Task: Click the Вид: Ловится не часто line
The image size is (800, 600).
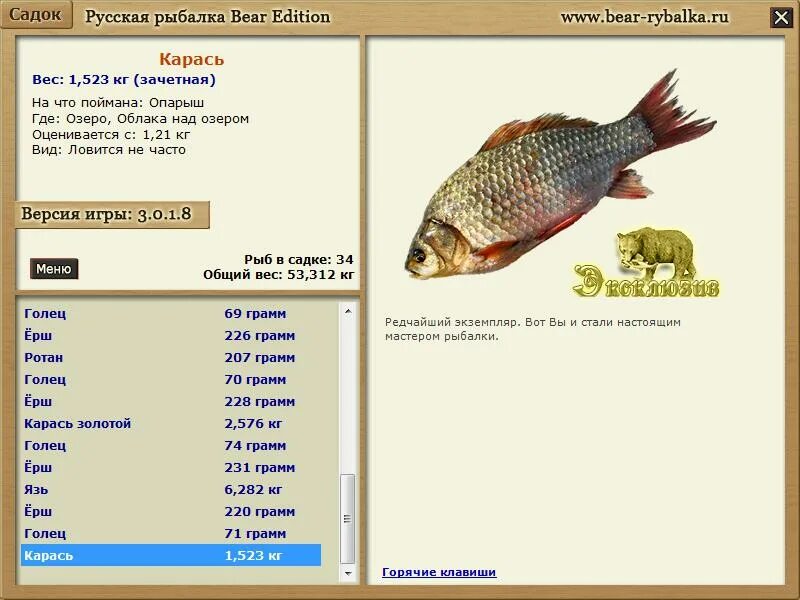Action: click(x=109, y=149)
